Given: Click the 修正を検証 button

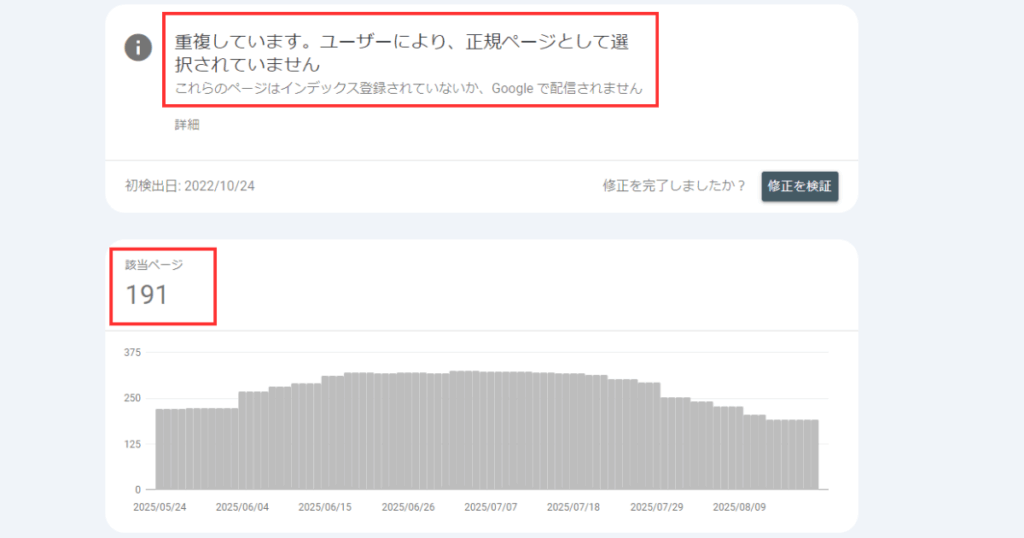Looking at the screenshot, I should 799,186.
